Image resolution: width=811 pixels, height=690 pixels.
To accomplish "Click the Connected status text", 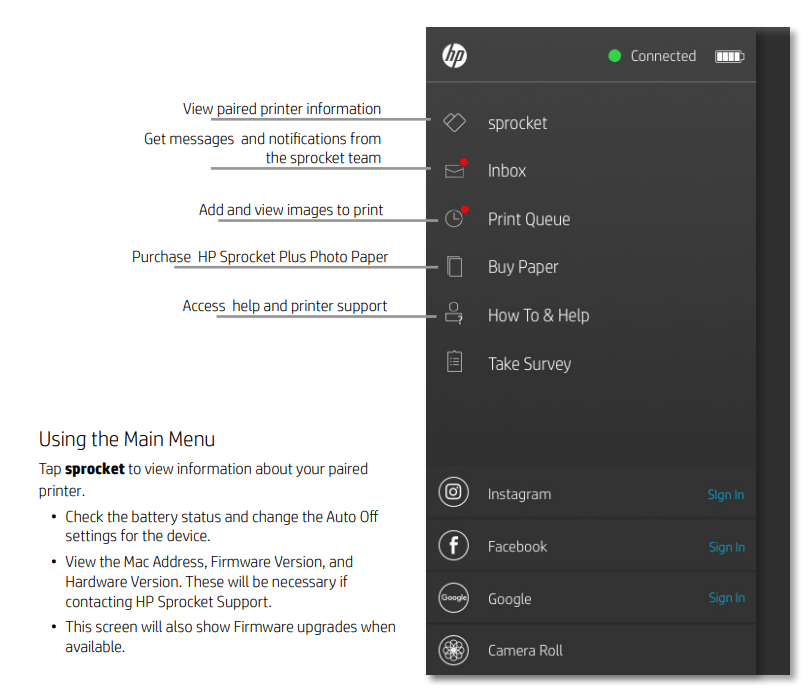I will [663, 56].
